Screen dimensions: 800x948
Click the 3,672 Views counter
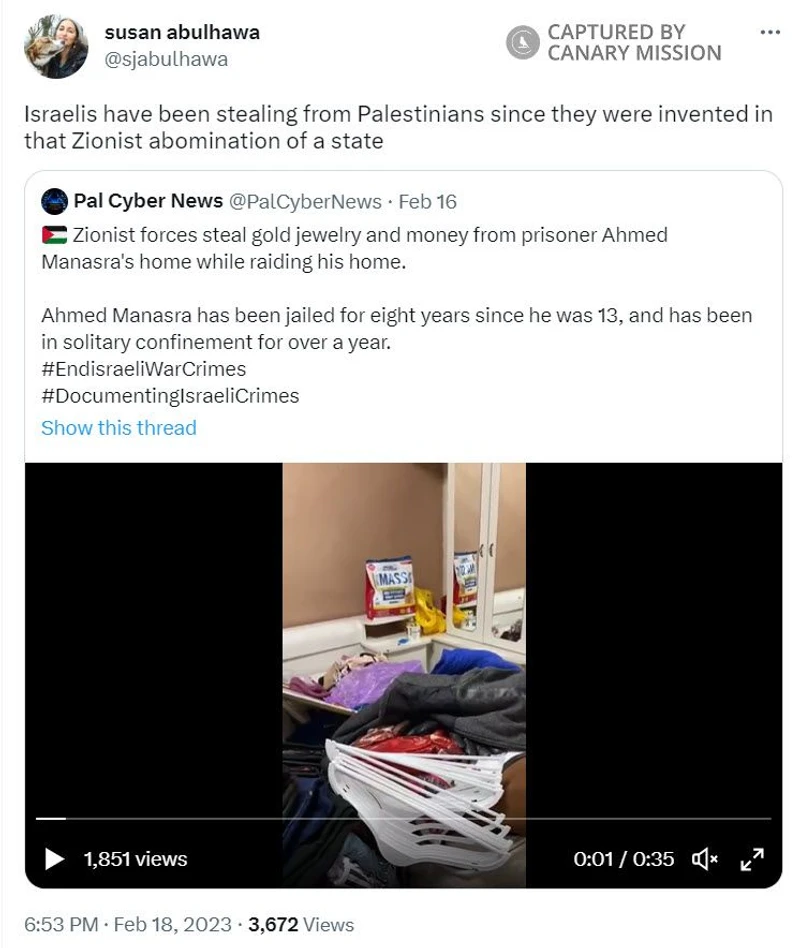301,924
